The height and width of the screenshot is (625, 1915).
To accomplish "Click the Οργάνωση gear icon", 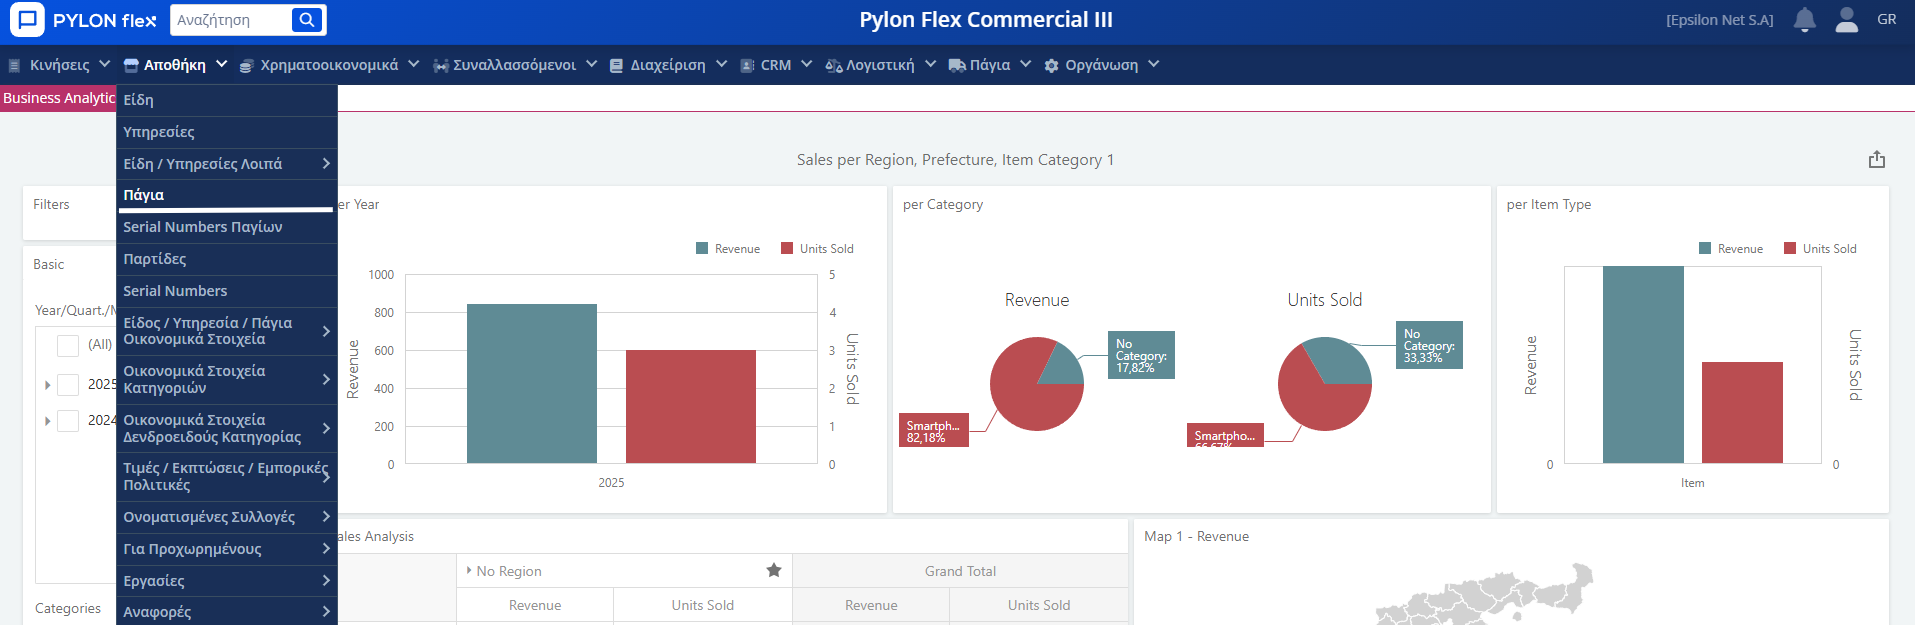I will click(x=1052, y=65).
